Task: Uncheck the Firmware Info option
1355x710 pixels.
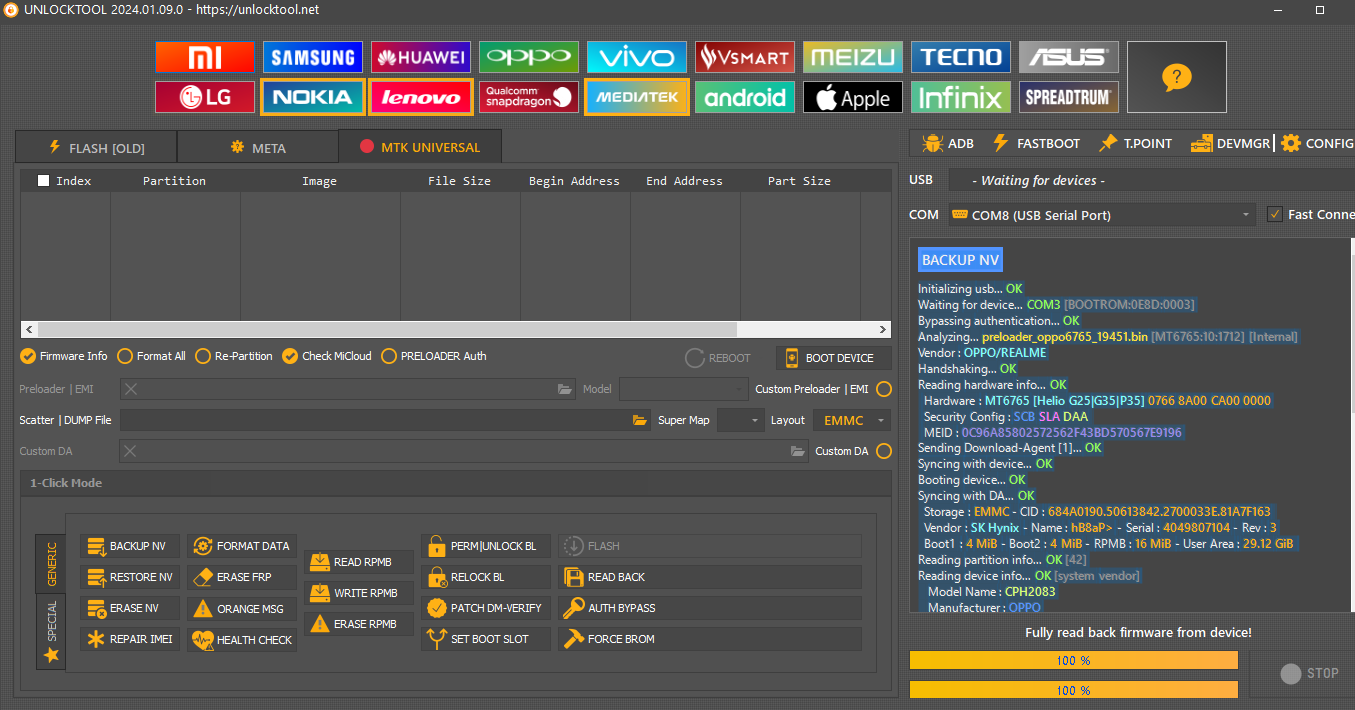Action: (x=28, y=356)
